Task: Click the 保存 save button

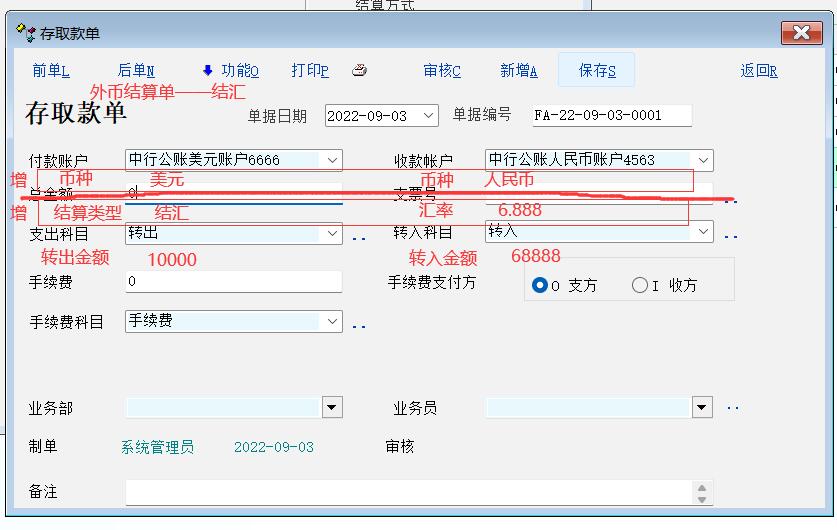Action: point(597,70)
